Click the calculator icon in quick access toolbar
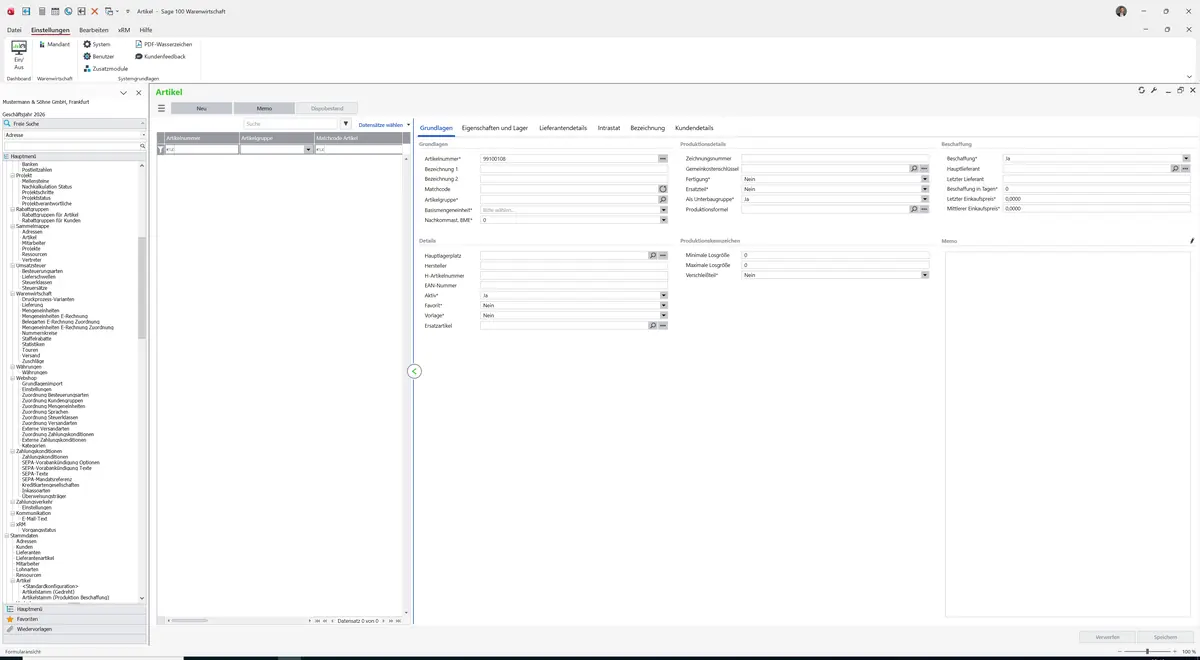Image resolution: width=1200 pixels, height=660 pixels. [41, 10]
